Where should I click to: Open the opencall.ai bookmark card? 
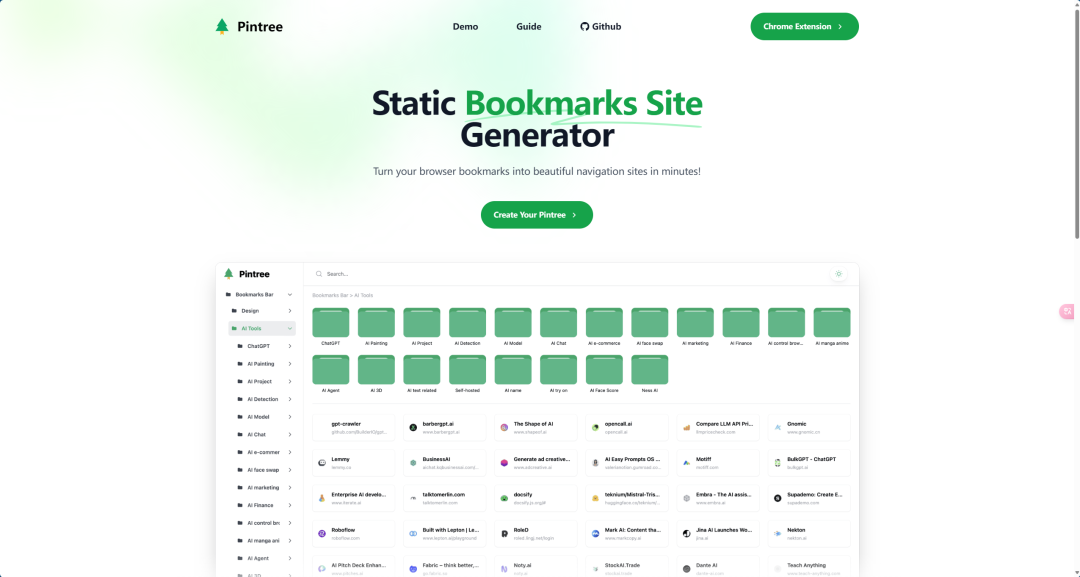[x=627, y=428]
